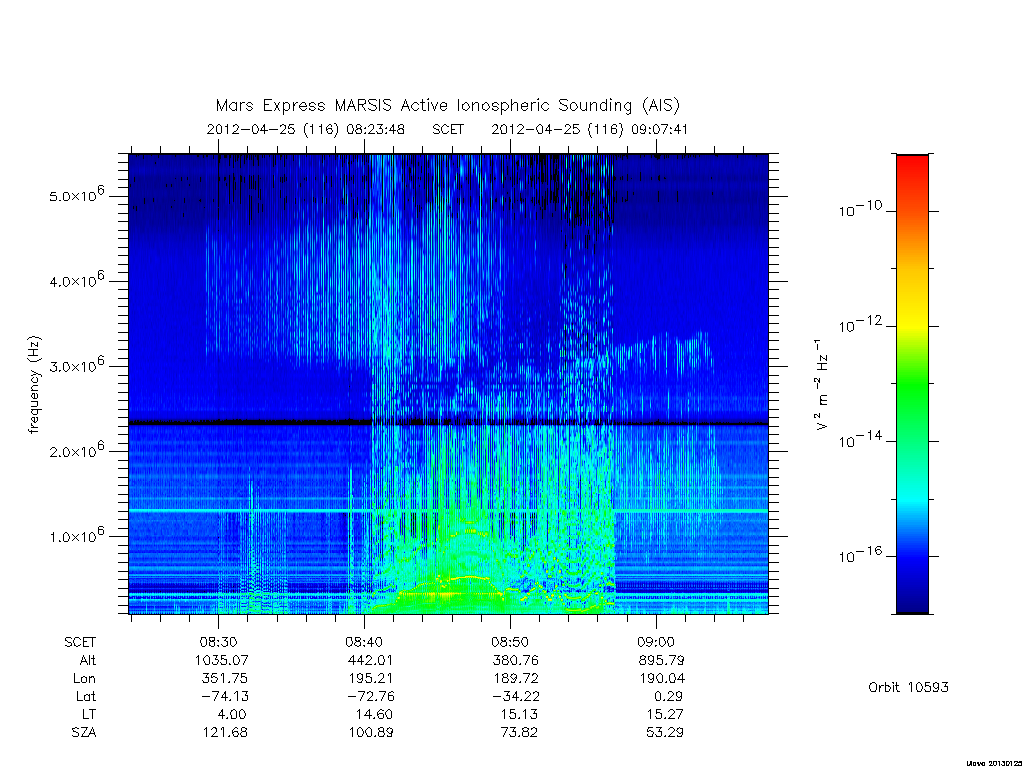Click the black horizontal band near 2.3 MHz
Viewport: 1024px width, 768px height.
[448, 423]
